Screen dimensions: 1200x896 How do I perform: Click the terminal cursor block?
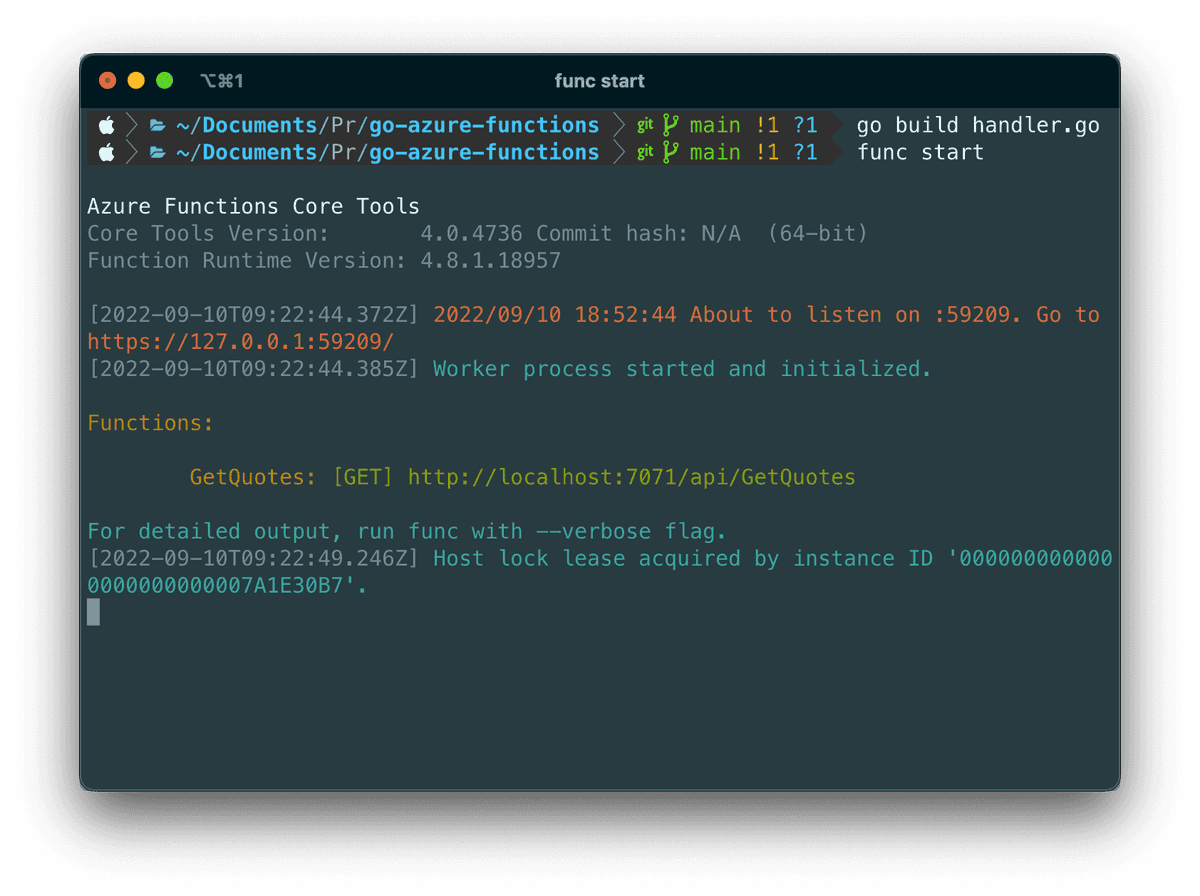coord(94,612)
